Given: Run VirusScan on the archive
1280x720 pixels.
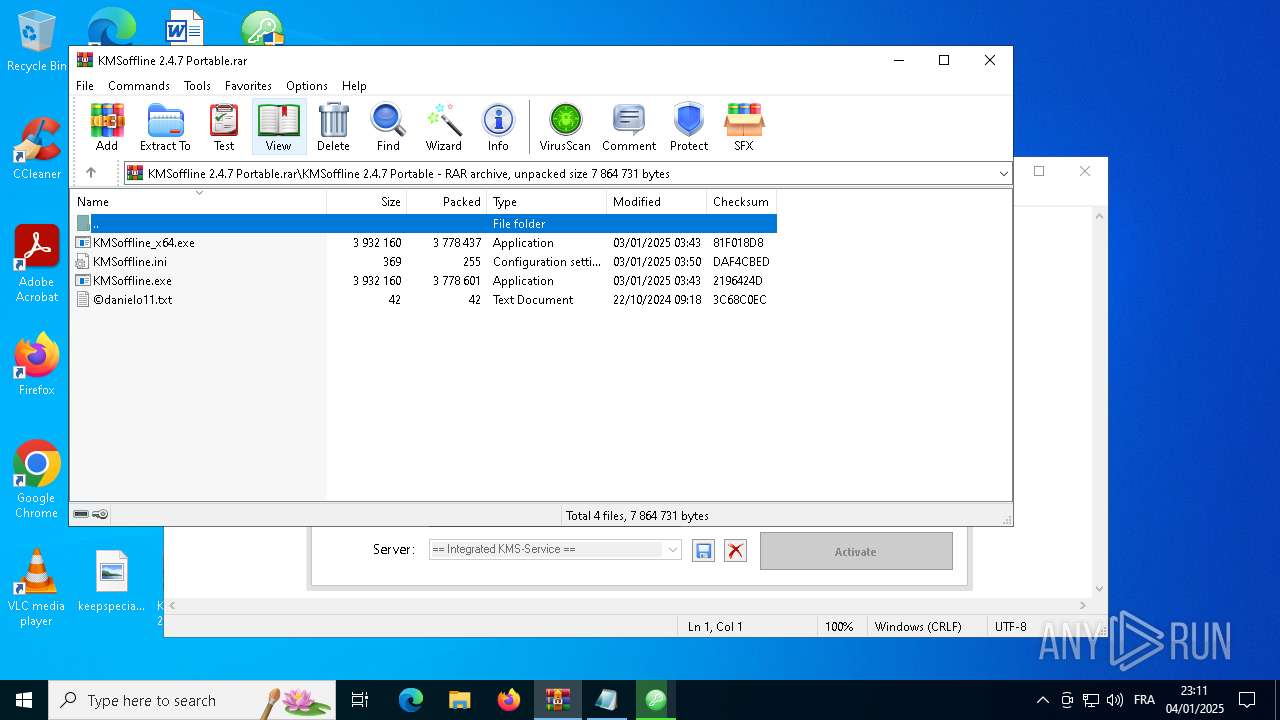Looking at the screenshot, I should tap(565, 127).
